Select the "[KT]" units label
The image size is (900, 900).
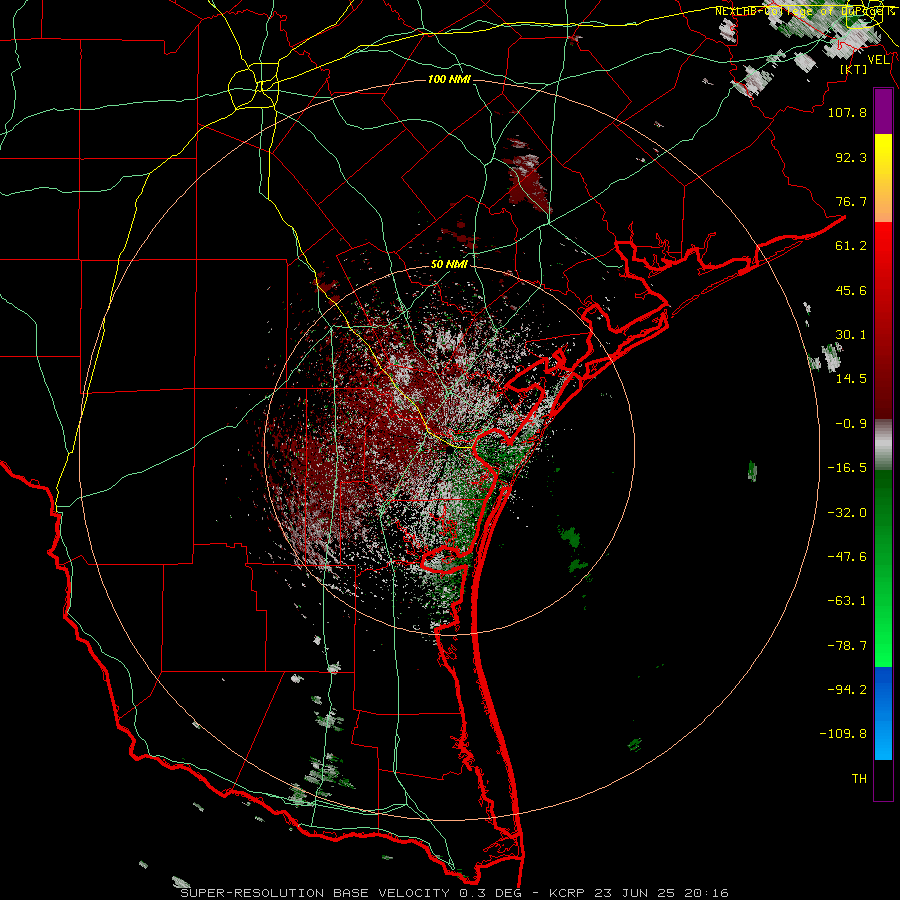pos(854,69)
